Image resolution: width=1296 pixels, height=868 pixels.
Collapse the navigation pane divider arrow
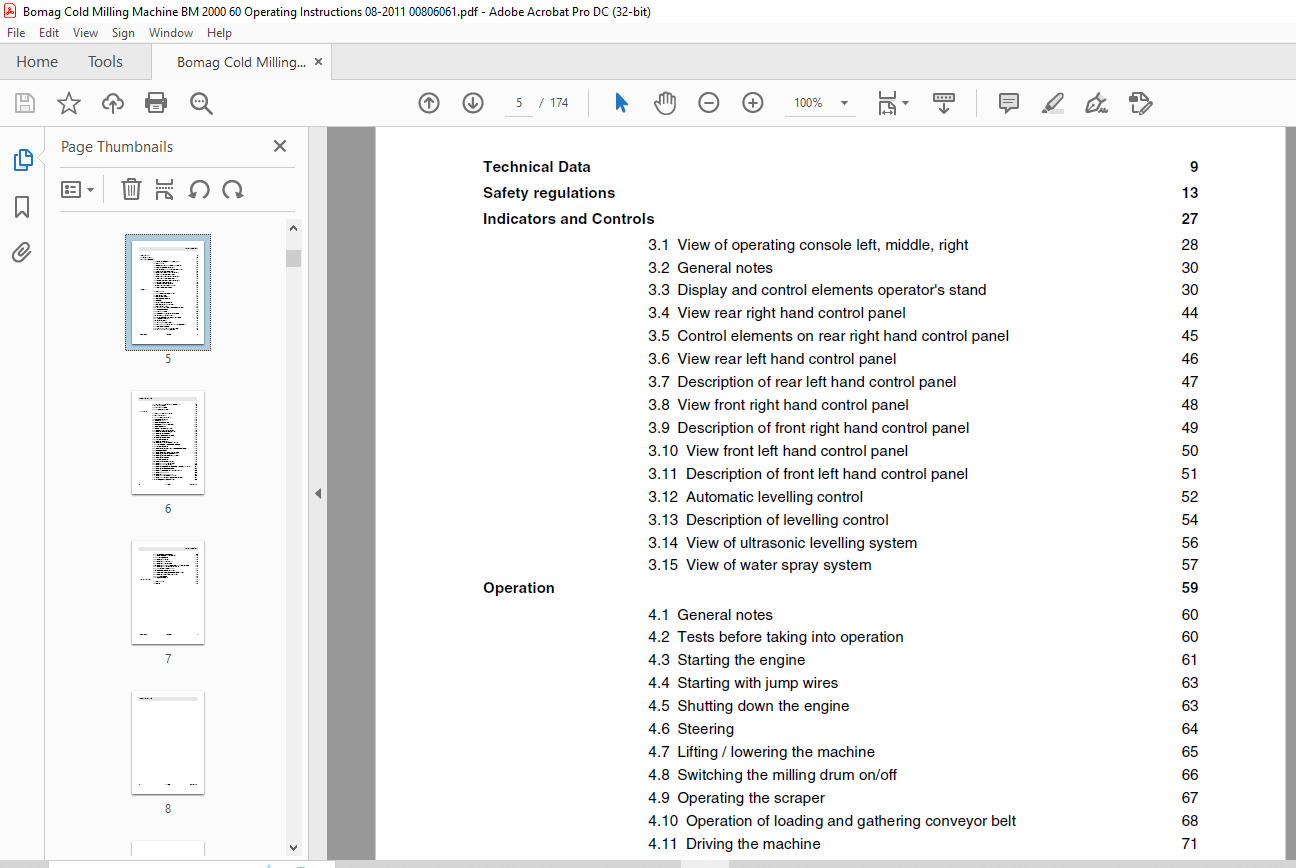318,493
